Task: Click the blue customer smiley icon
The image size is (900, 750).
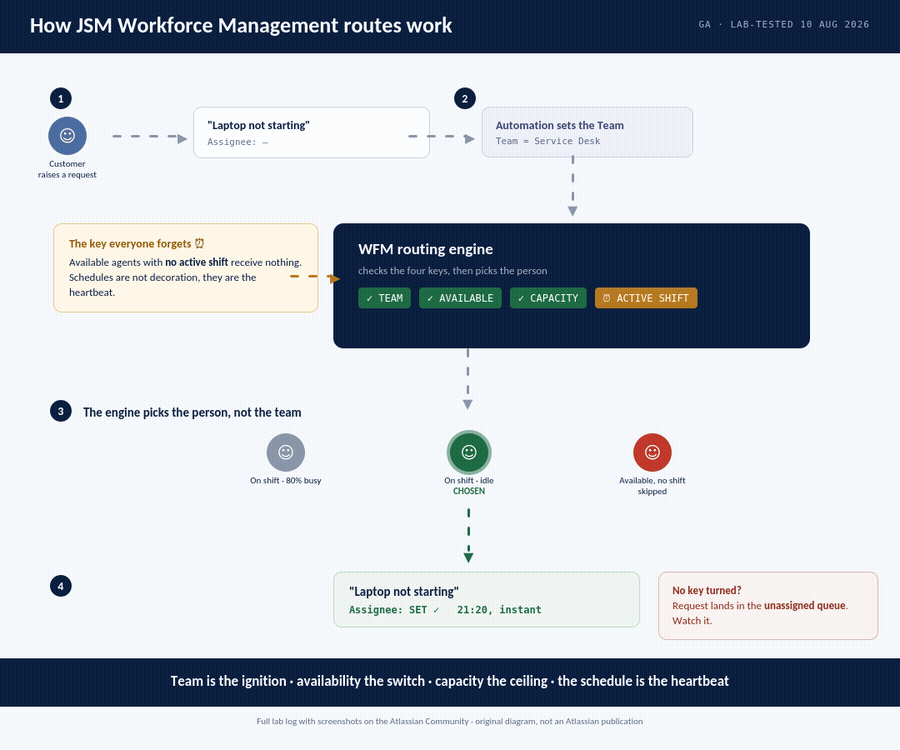Action: (x=67, y=136)
